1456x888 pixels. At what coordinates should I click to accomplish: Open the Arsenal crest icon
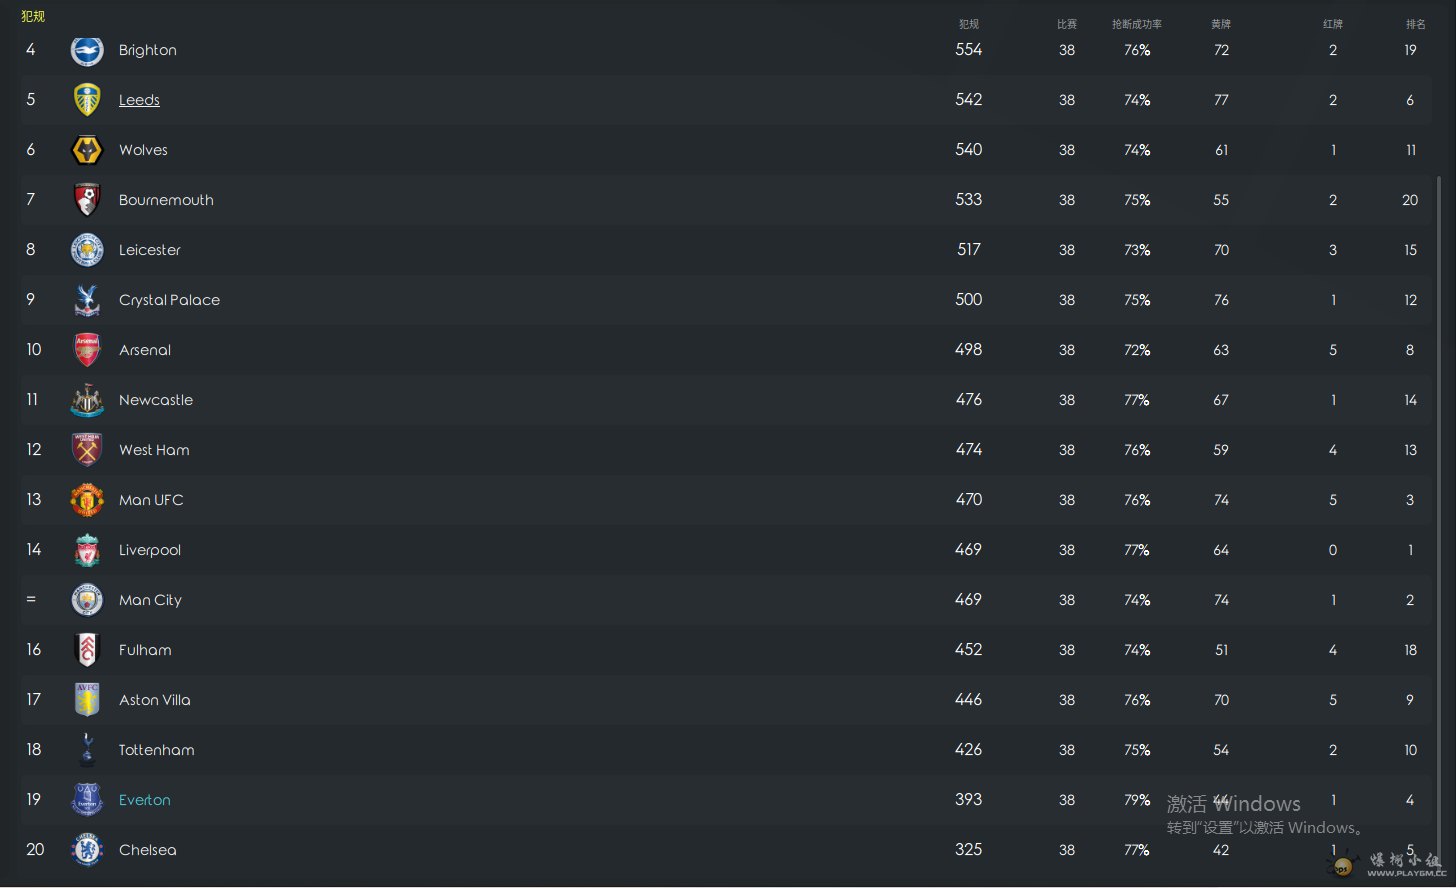pos(87,350)
